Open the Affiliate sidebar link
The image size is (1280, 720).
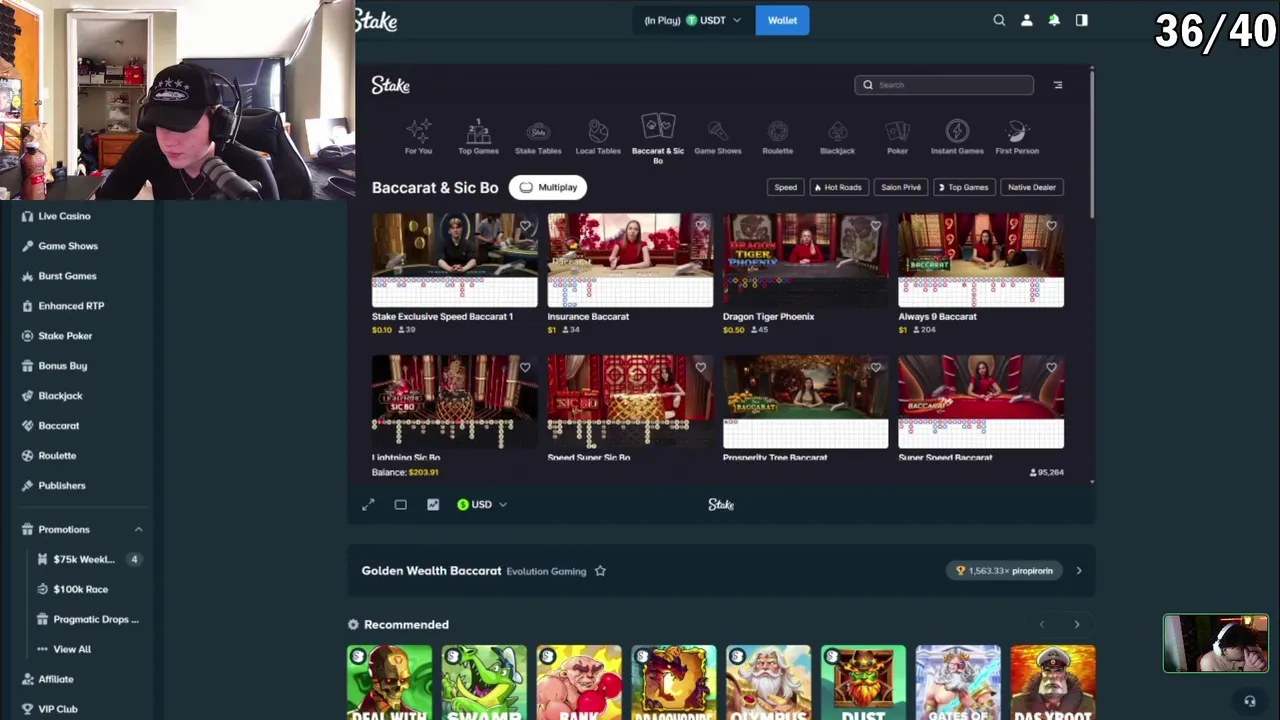pos(56,679)
